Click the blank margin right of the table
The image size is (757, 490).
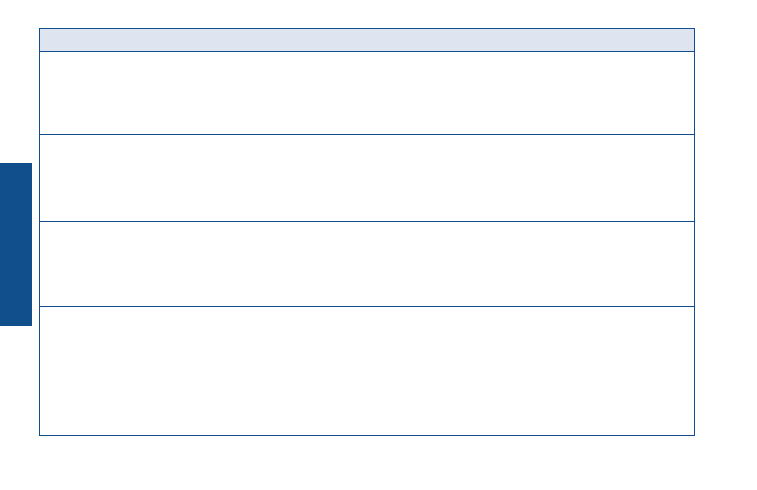(x=726, y=232)
